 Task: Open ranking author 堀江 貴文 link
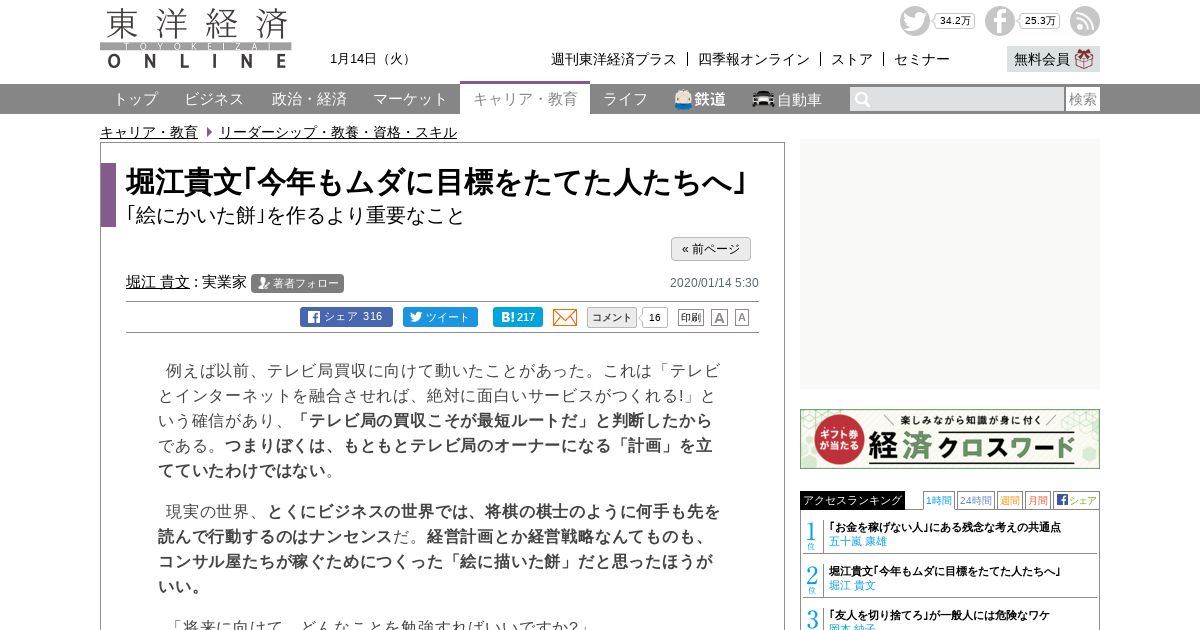852,585
